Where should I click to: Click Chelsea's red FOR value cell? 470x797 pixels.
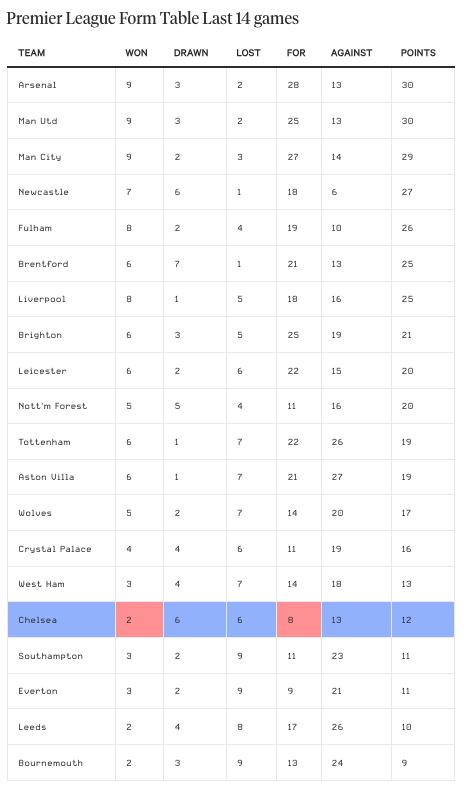pyautogui.click(x=299, y=620)
